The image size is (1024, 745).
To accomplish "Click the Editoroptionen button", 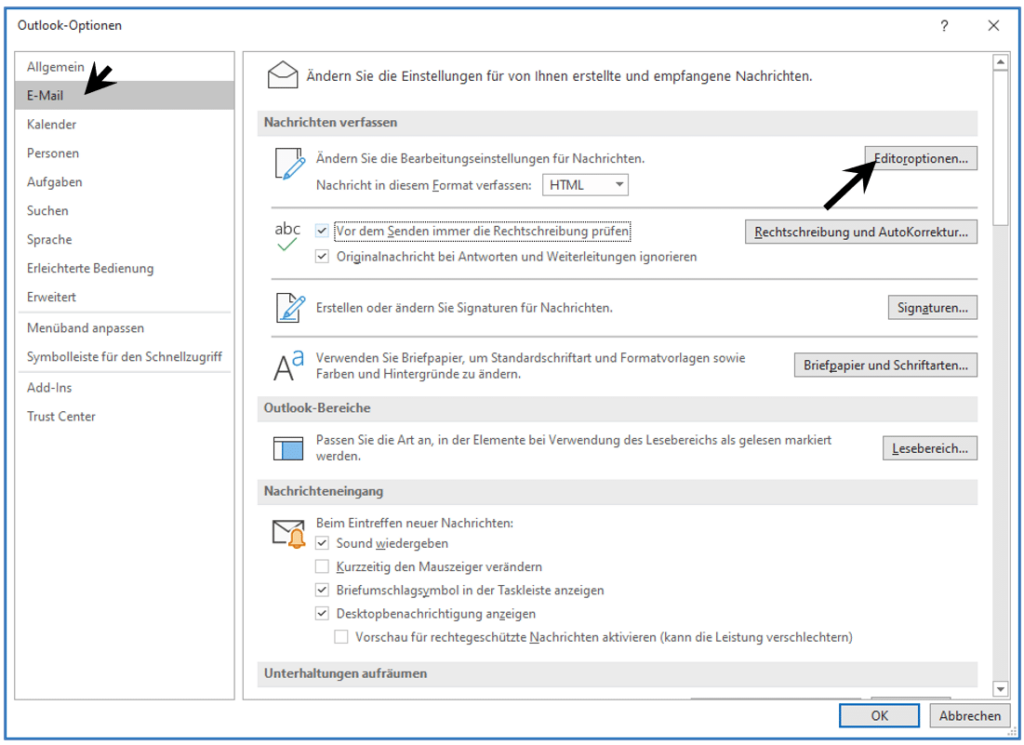I will 921,158.
